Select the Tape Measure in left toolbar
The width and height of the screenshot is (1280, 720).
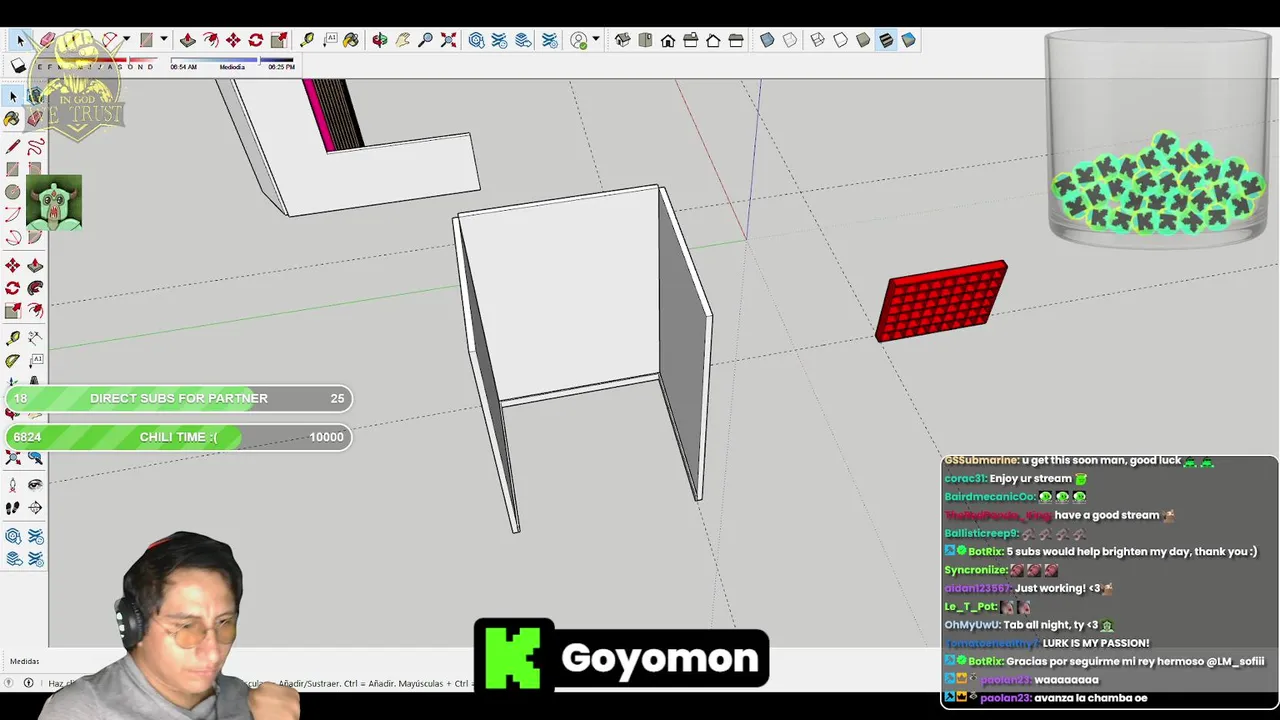click(12, 338)
